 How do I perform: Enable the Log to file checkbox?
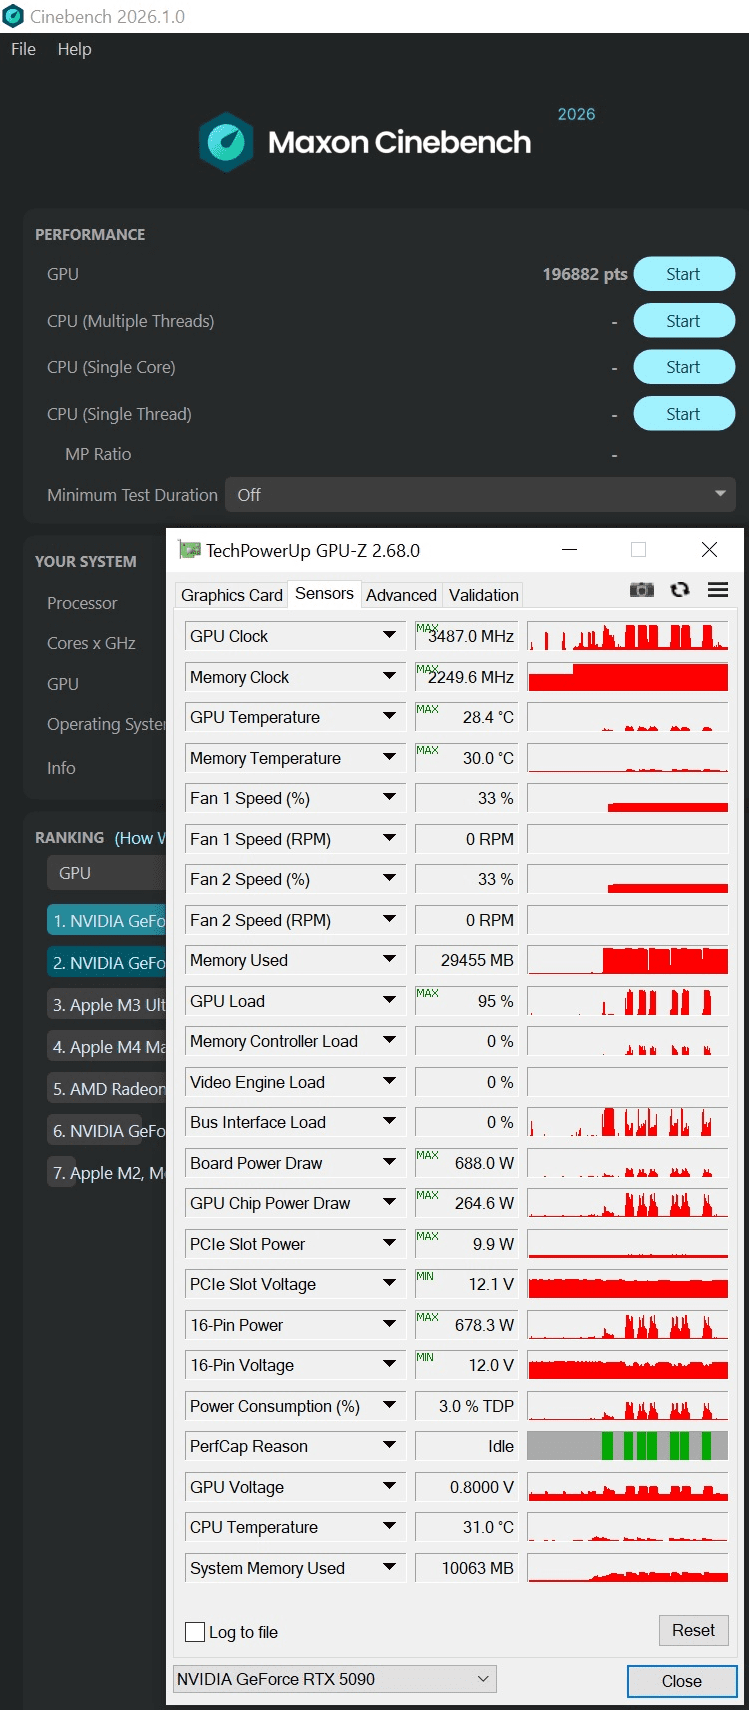pyautogui.click(x=196, y=1632)
